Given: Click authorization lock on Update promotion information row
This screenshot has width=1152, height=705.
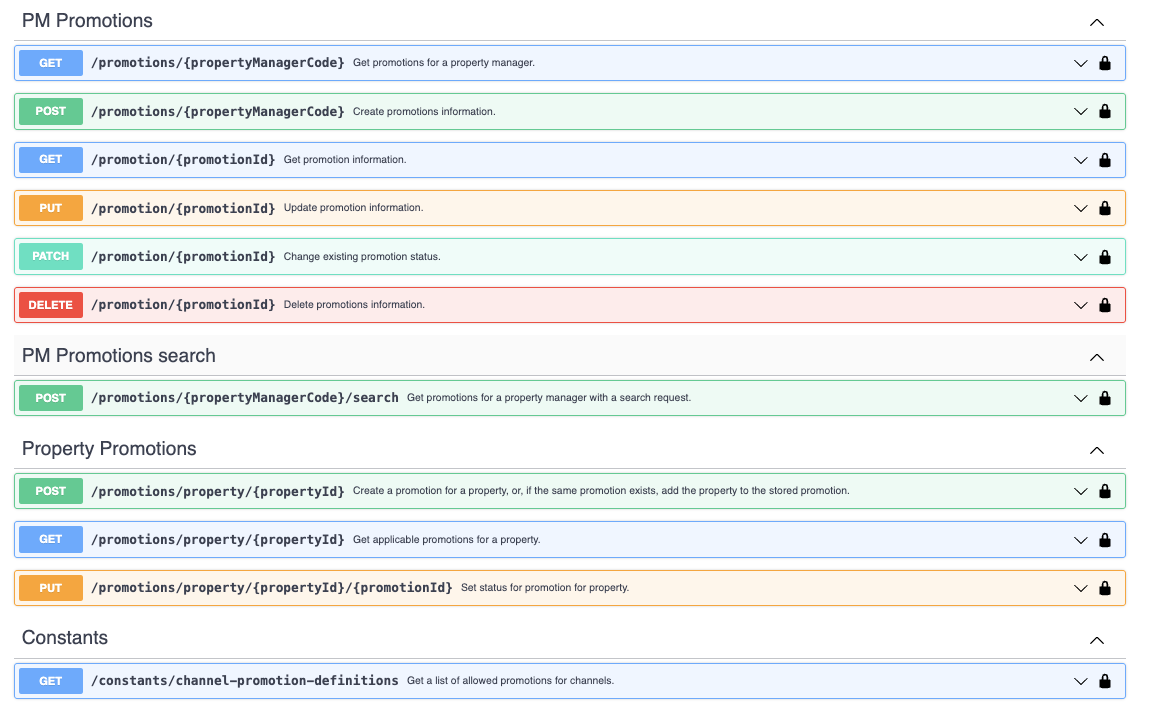Looking at the screenshot, I should click(1105, 208).
